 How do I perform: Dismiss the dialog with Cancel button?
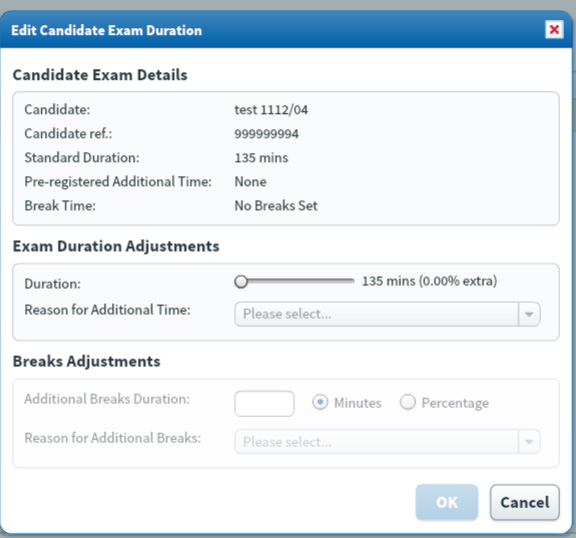point(525,502)
